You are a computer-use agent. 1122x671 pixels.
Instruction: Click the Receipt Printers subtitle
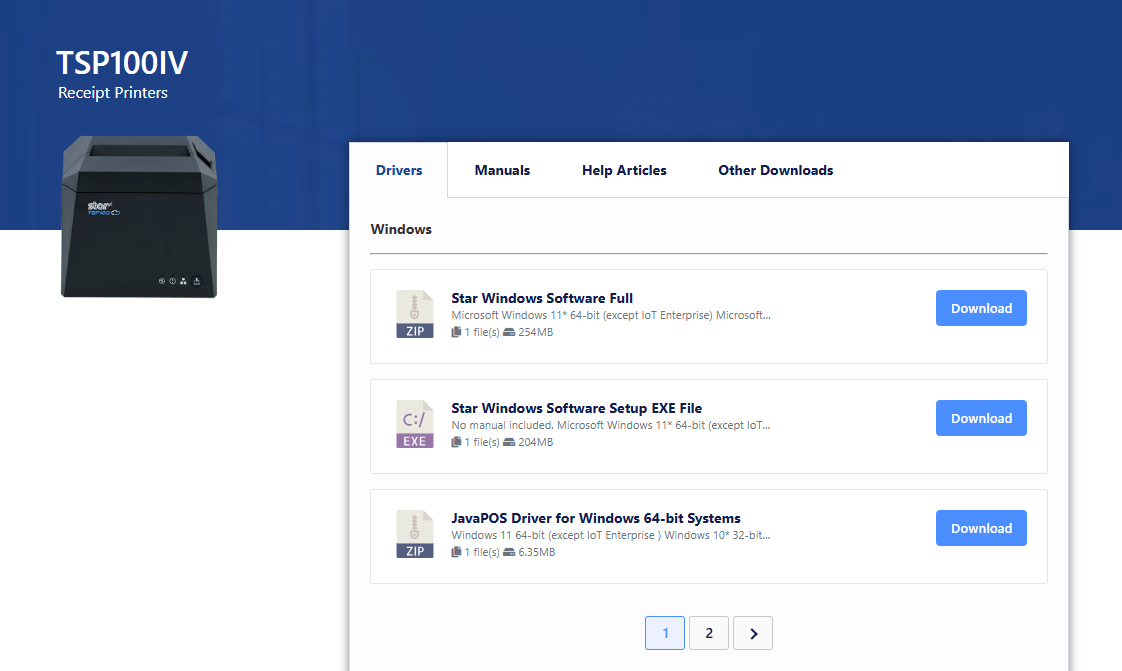(113, 93)
